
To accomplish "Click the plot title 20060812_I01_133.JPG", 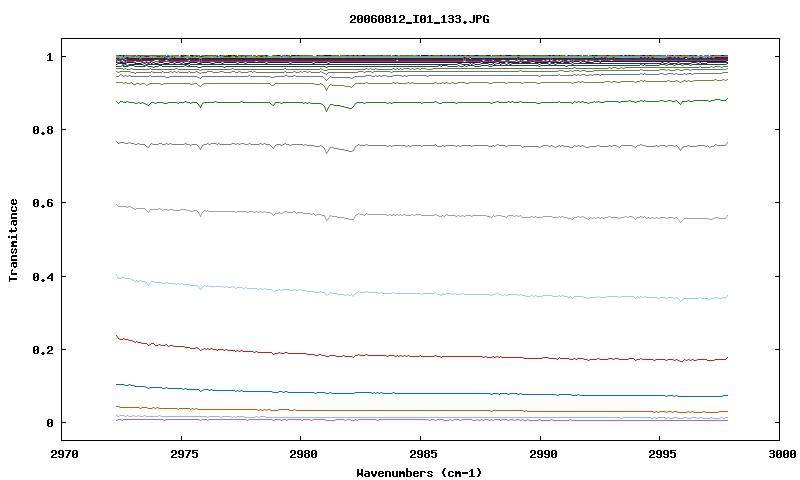I will tap(419, 19).
